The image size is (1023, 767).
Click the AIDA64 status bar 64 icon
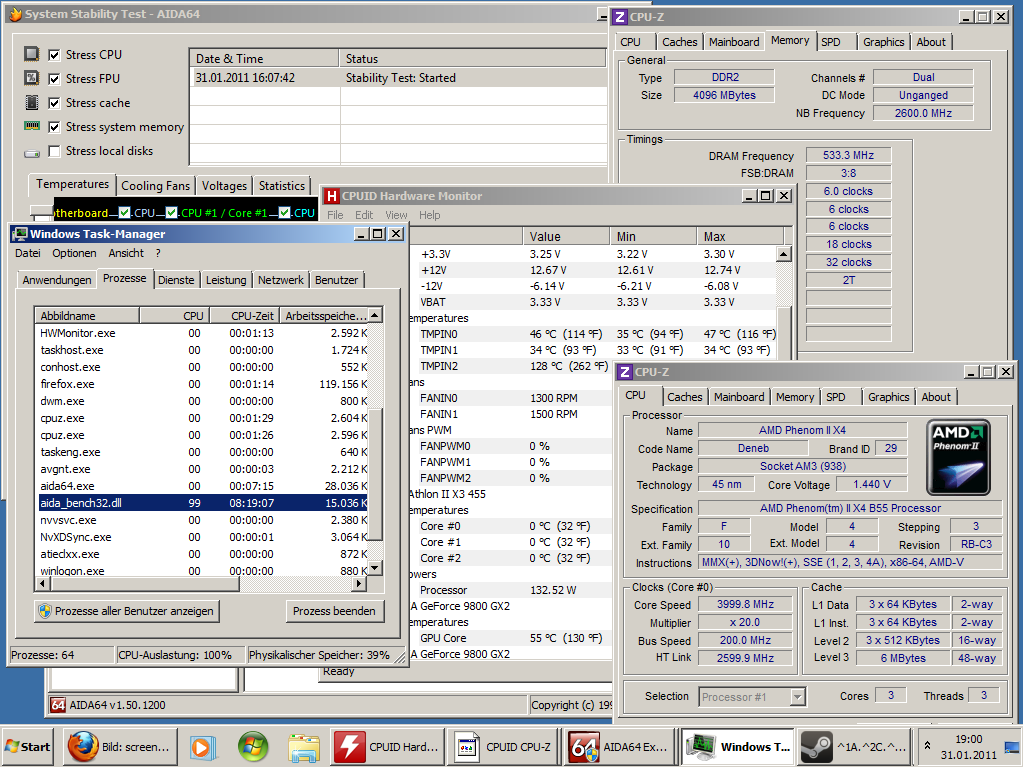pyautogui.click(x=58, y=704)
